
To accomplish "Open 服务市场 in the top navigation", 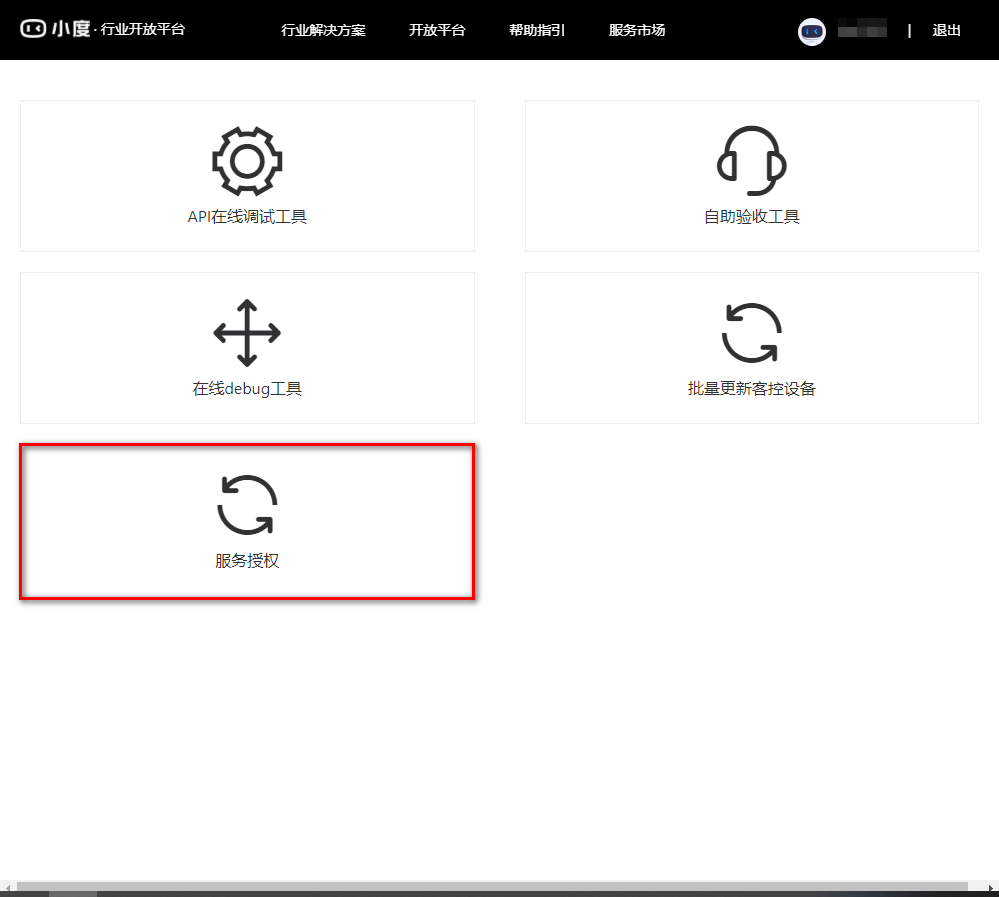I will coord(637,30).
